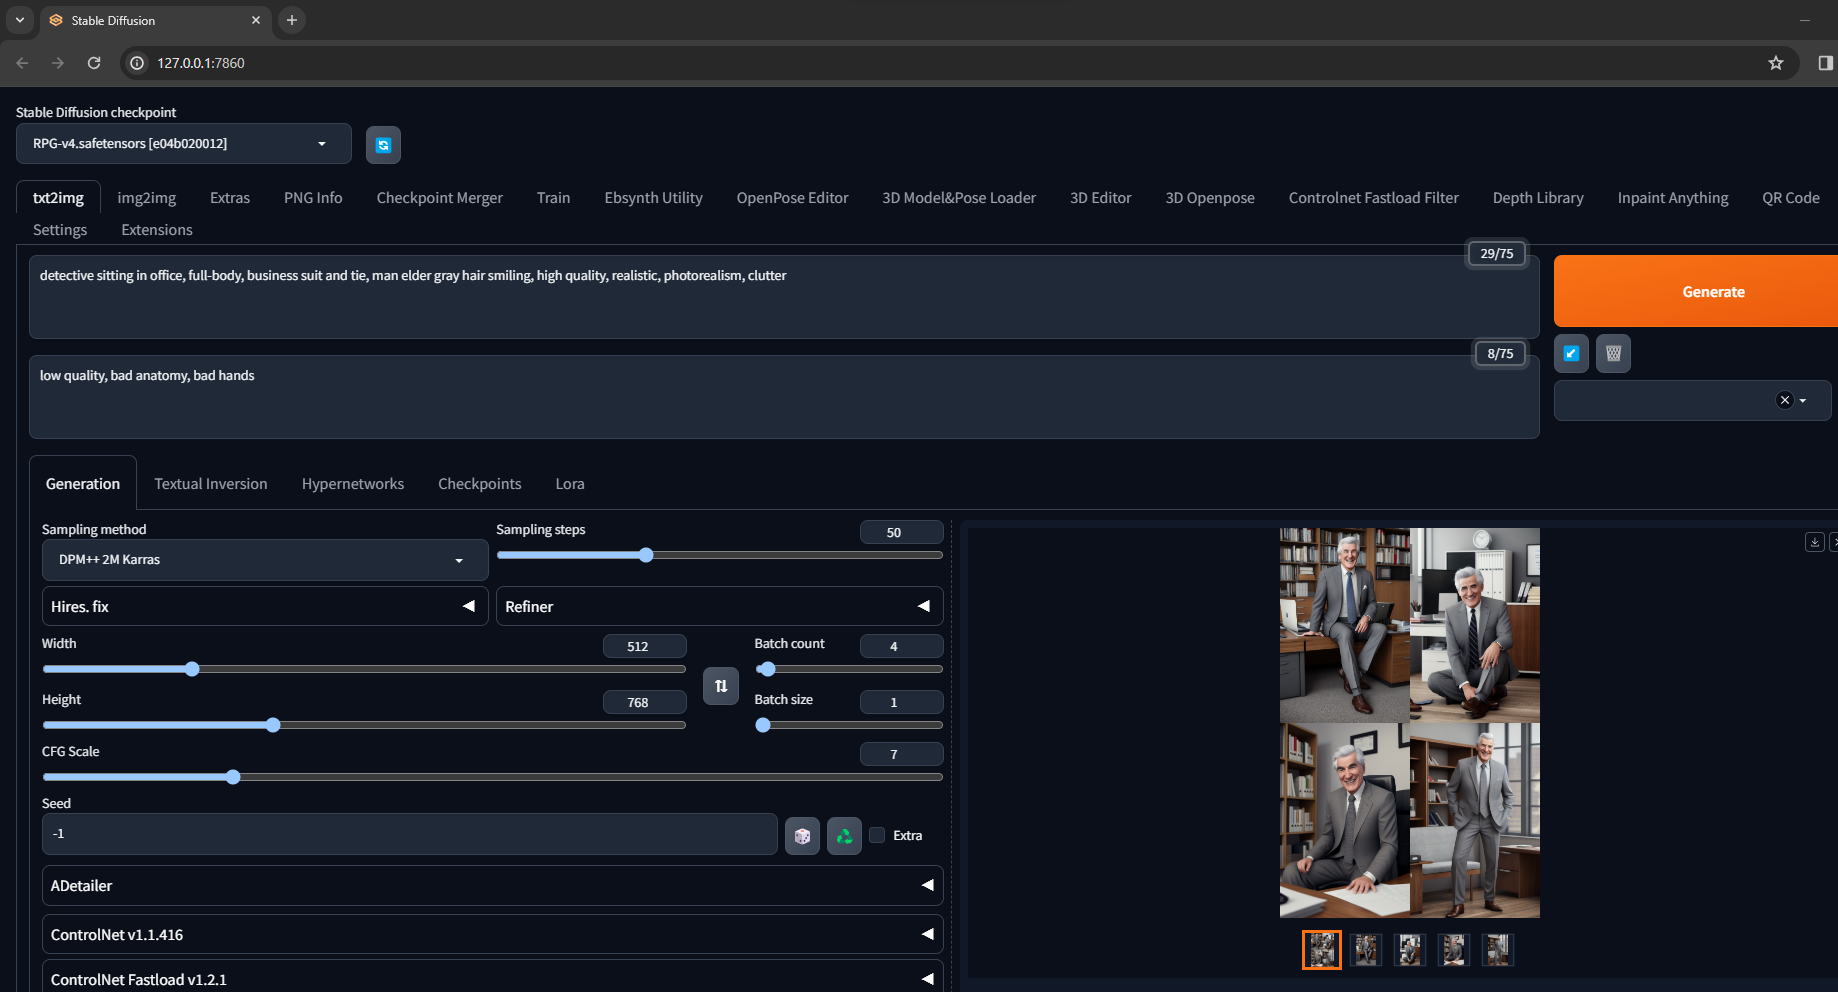The image size is (1838, 992).
Task: Expand the ADetailer panel
Action: point(493,886)
